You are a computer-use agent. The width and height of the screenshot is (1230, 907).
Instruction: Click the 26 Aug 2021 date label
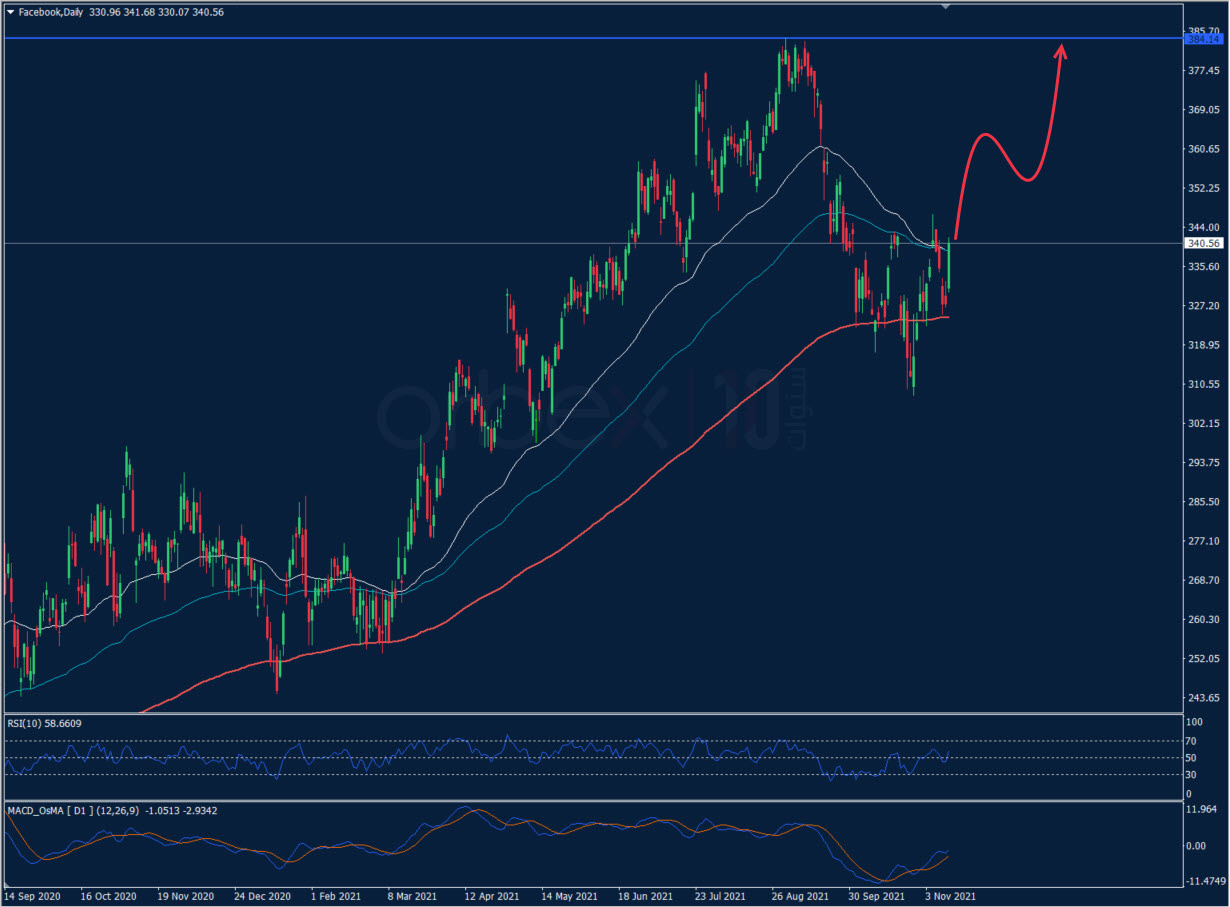tap(800, 897)
